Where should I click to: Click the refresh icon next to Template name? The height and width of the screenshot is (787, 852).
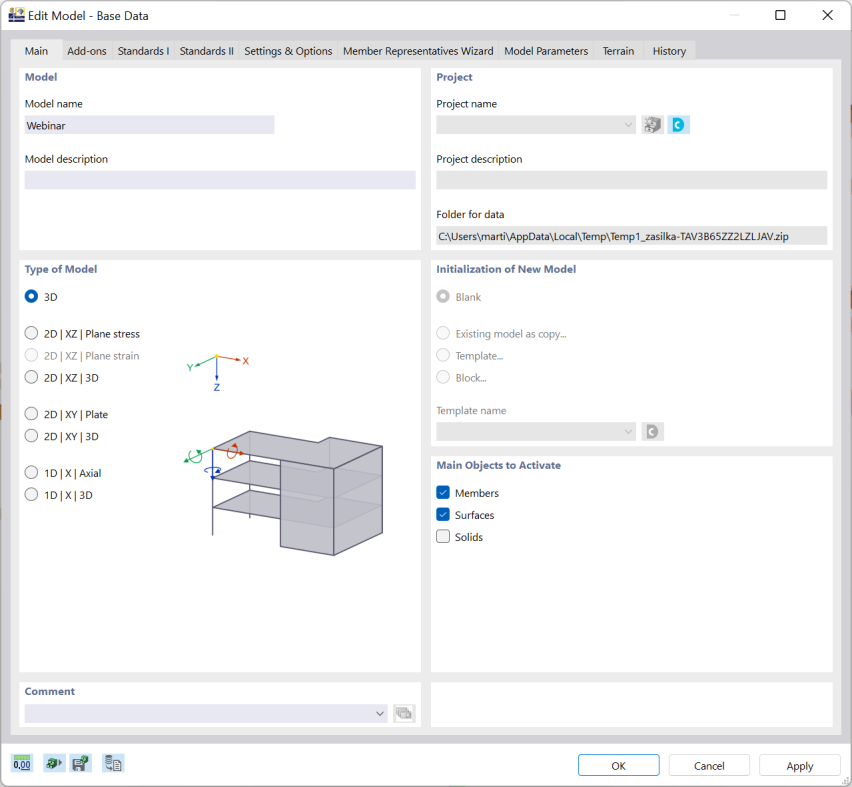(x=652, y=431)
